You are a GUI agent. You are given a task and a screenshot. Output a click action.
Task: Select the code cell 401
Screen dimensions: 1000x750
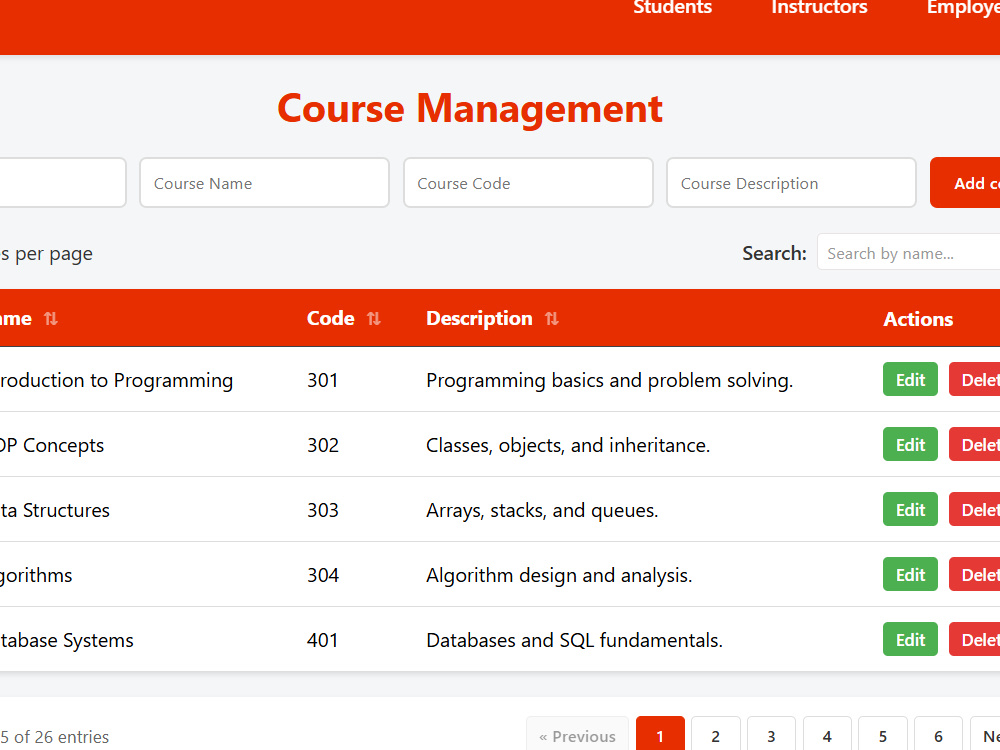click(322, 640)
